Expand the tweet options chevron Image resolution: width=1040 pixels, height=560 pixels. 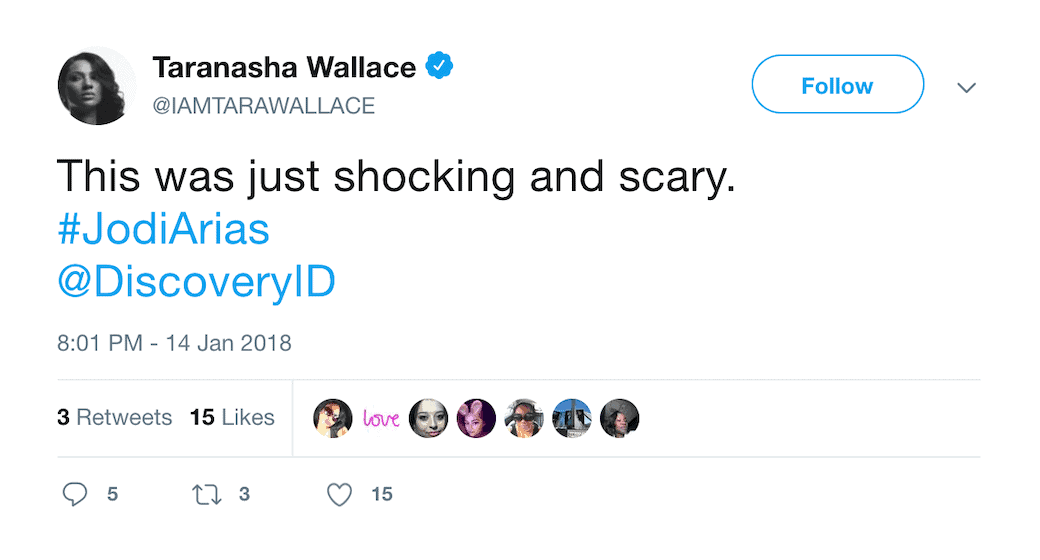pyautogui.click(x=966, y=88)
